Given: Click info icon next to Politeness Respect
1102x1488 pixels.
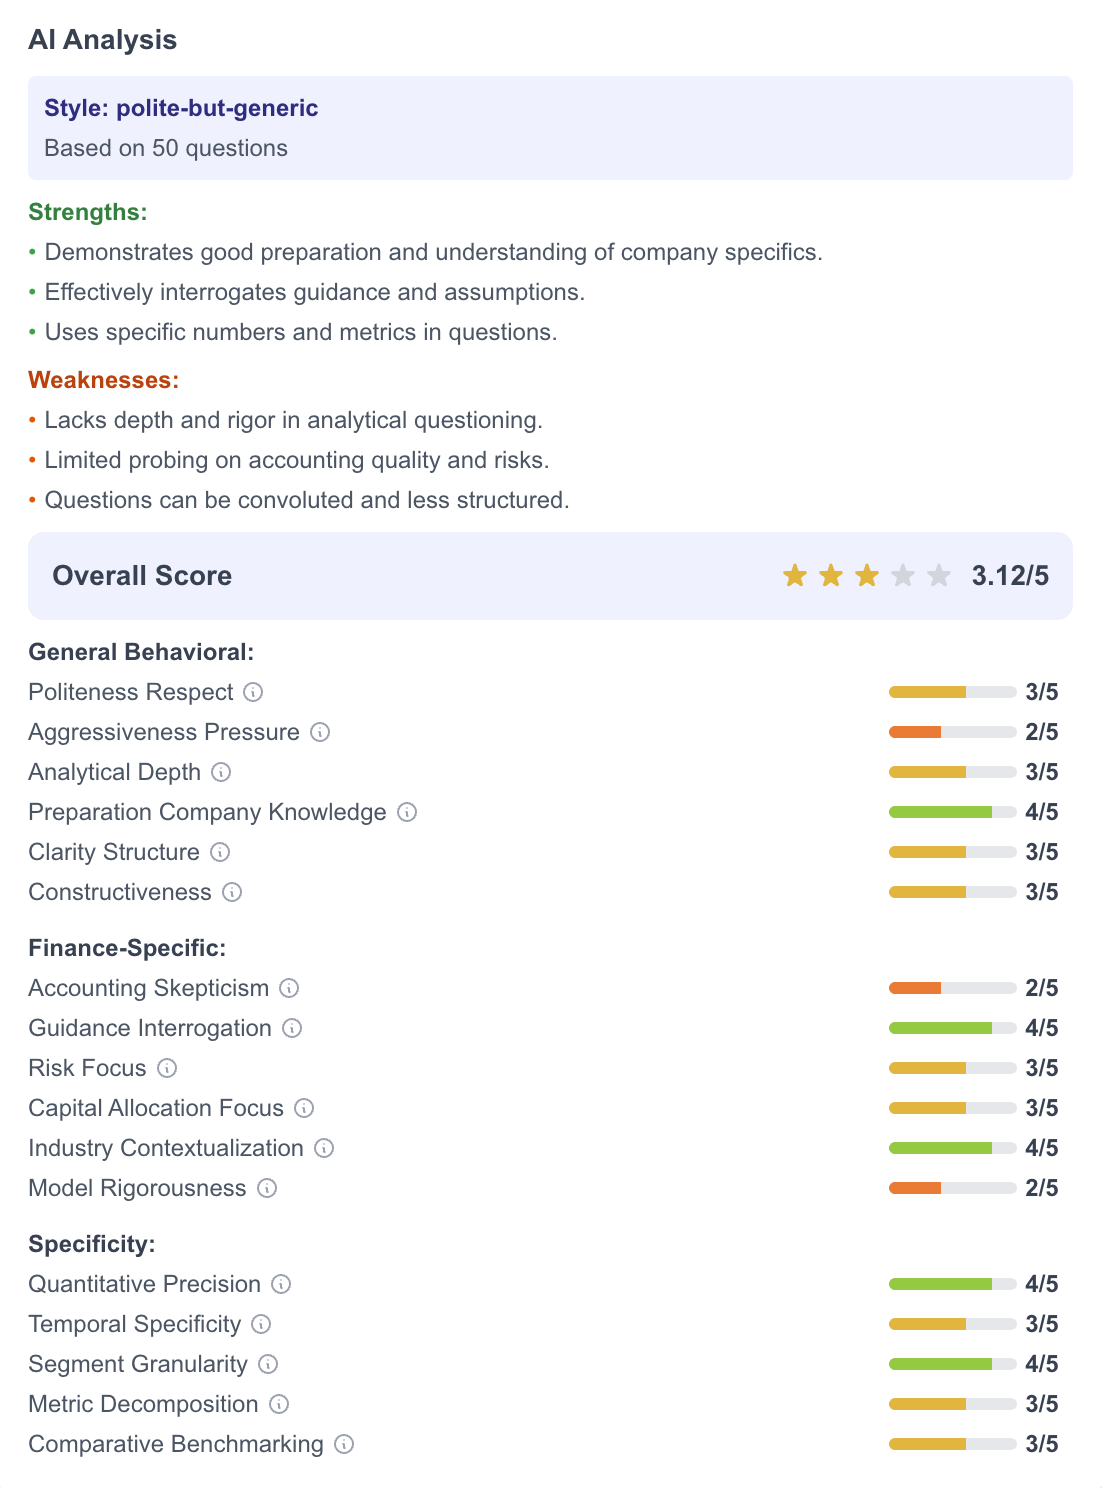Looking at the screenshot, I should [x=254, y=692].
